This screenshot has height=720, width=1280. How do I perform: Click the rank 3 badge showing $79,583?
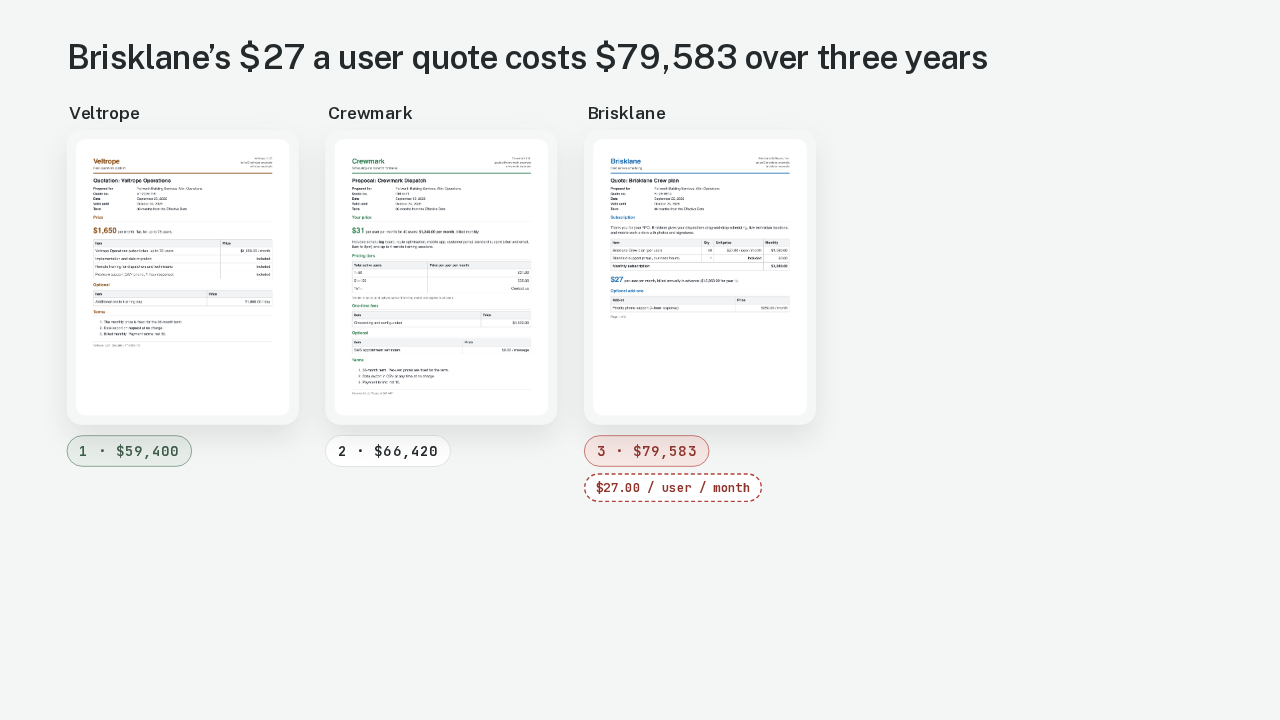[x=647, y=451]
